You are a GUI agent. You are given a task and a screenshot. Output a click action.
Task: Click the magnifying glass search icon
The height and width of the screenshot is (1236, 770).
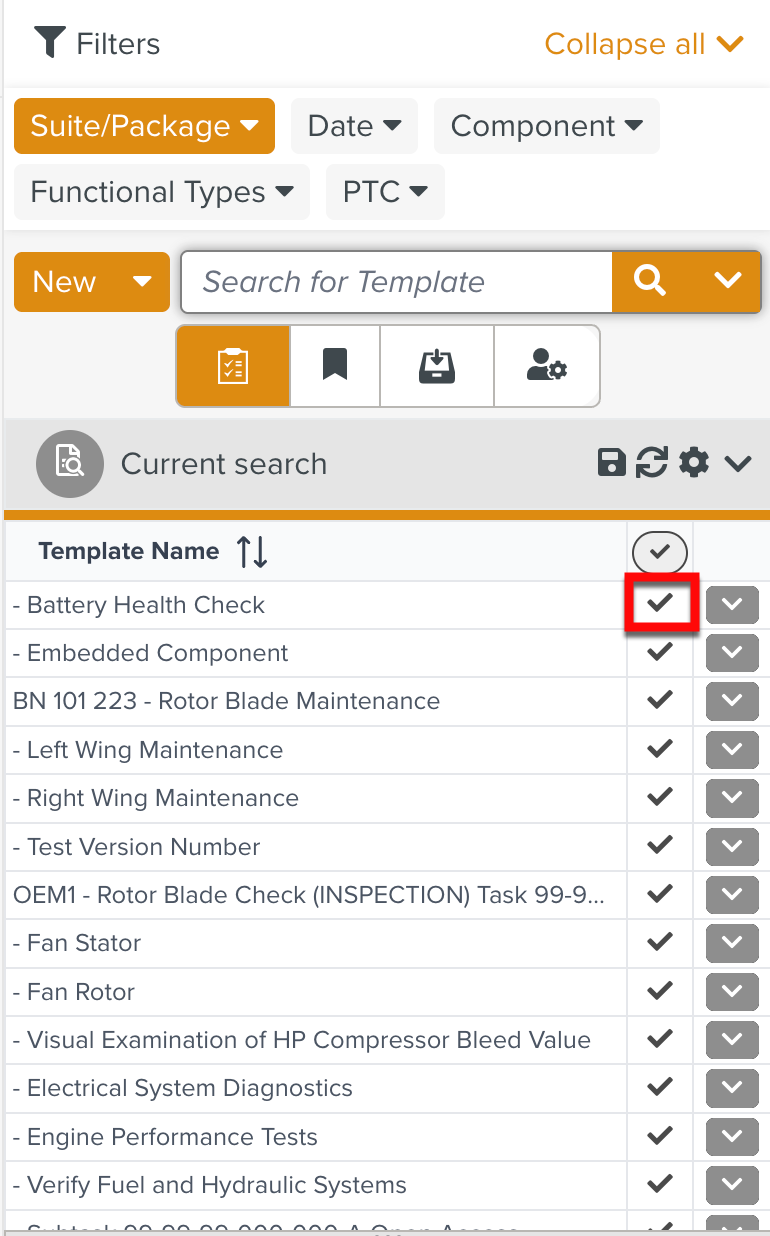650,282
